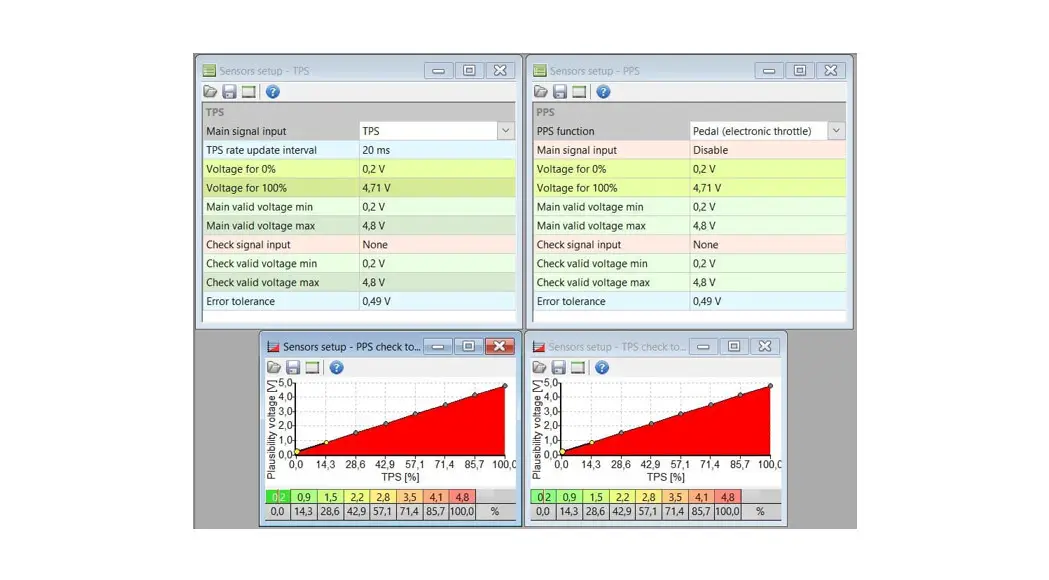
Task: Edit TPS Main valid voltage min value
Action: (438, 207)
